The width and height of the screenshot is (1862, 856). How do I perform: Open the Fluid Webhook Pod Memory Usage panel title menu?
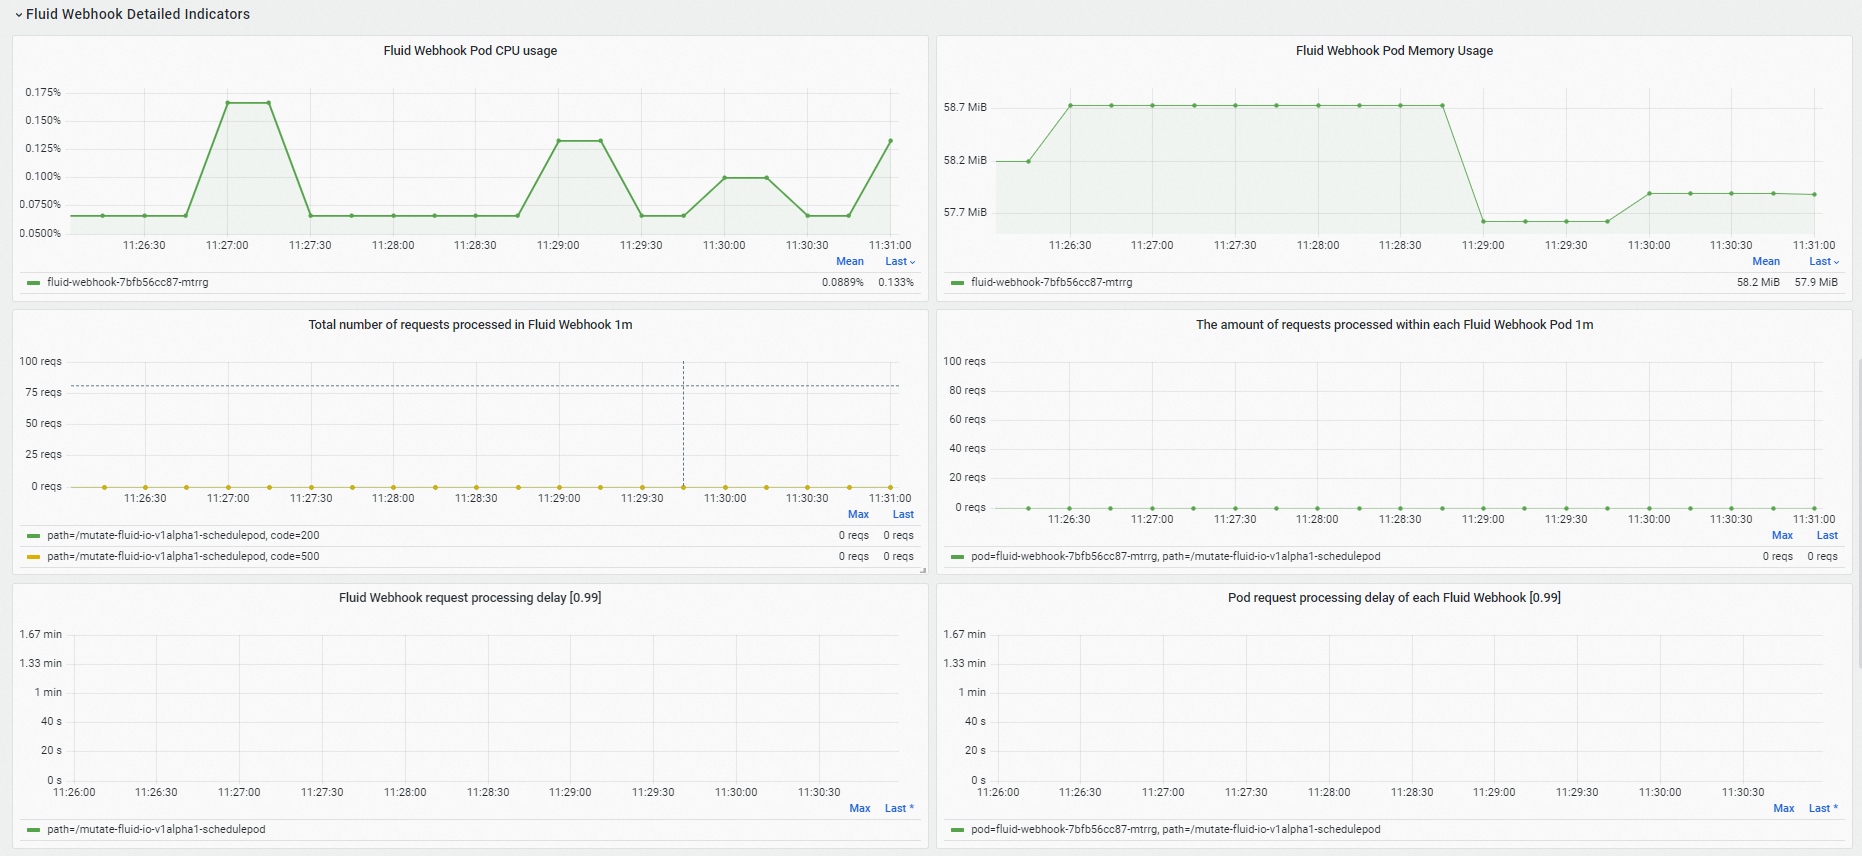[x=1394, y=51]
